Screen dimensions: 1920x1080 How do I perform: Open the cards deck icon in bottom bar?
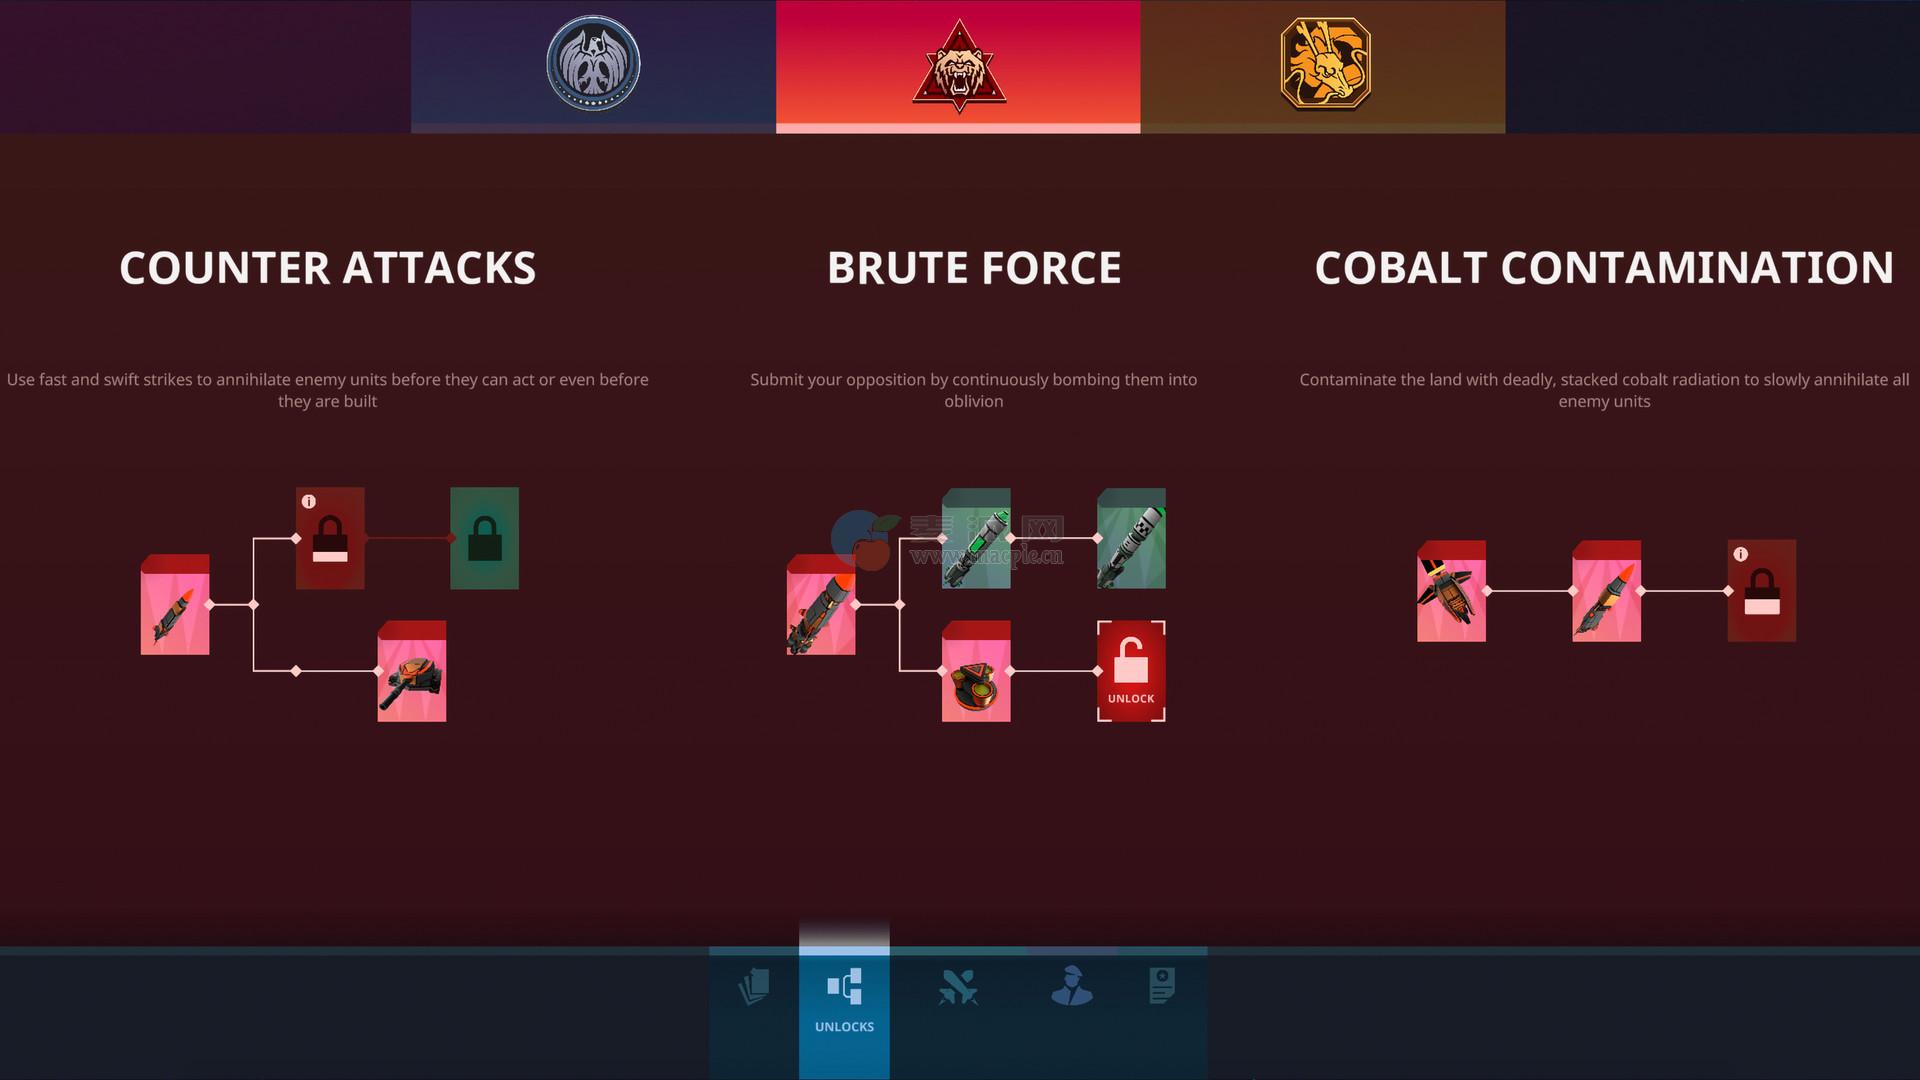[754, 987]
